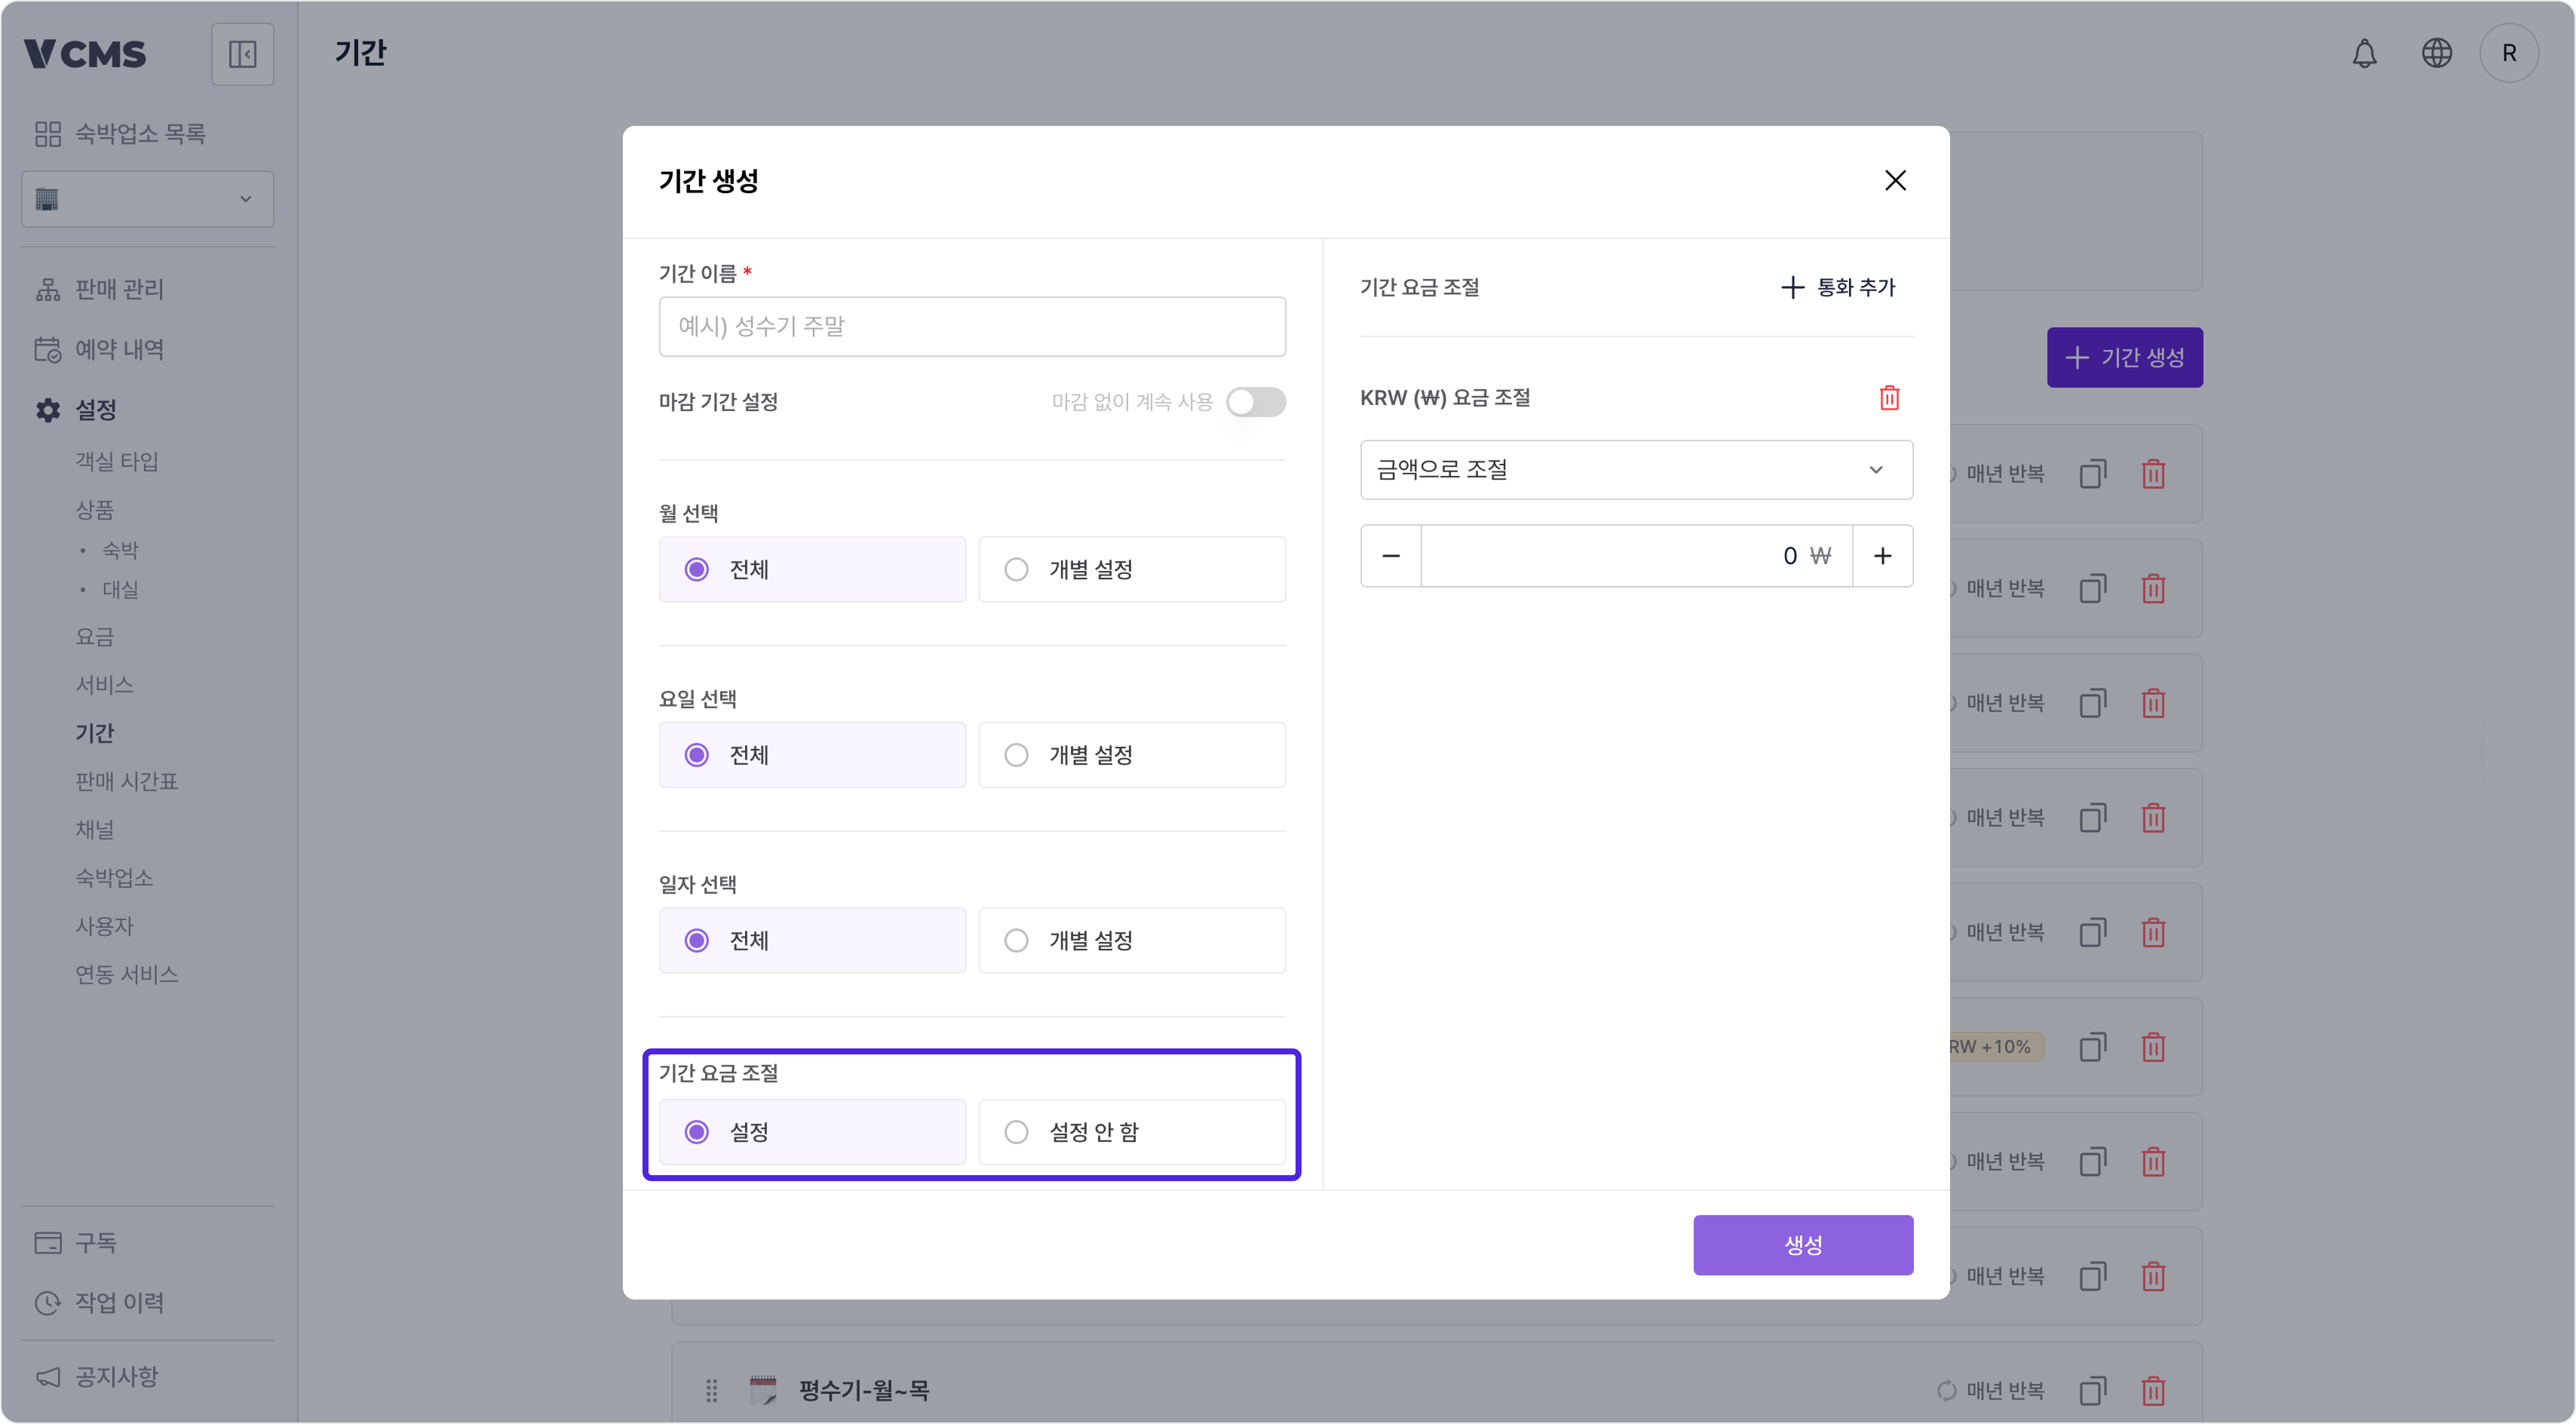Delete the KRW 요금 조절 via trash icon
This screenshot has width=2576, height=1424.
pos(1889,397)
